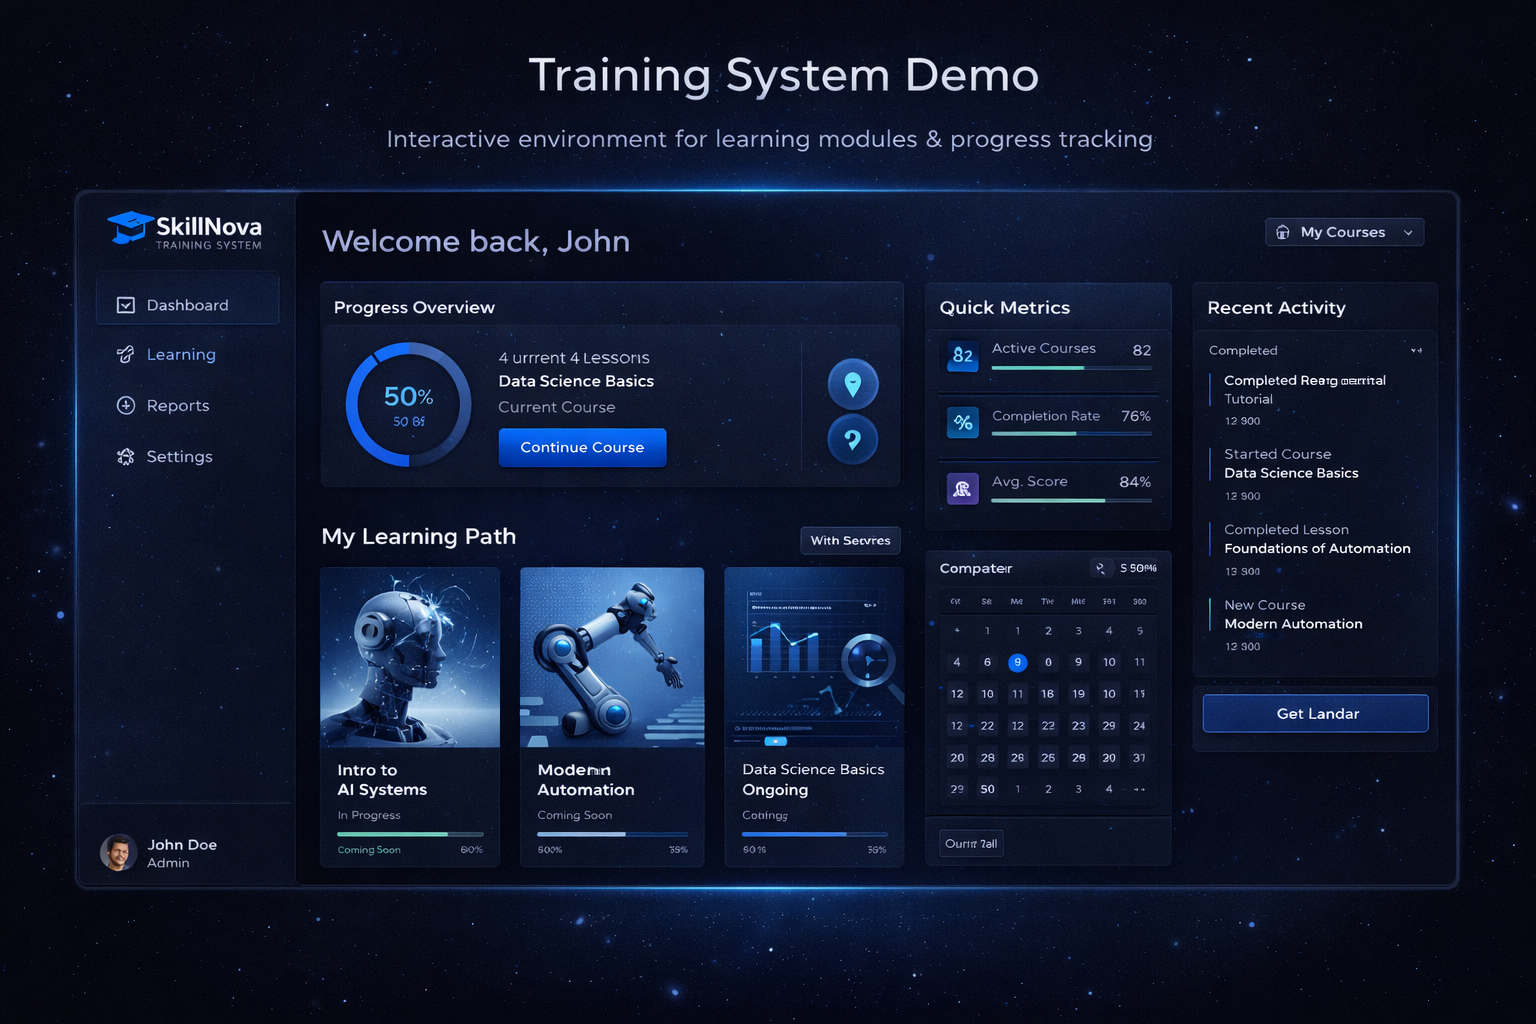Click the S 50% calendar selector

coord(1138,568)
